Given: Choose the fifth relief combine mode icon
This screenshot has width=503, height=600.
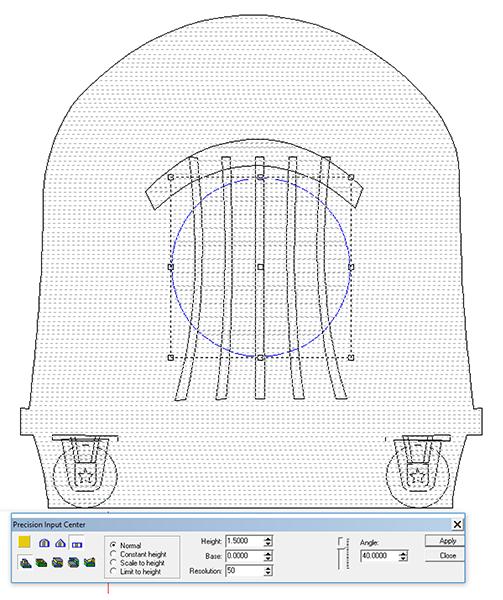Looking at the screenshot, I should click(x=90, y=562).
